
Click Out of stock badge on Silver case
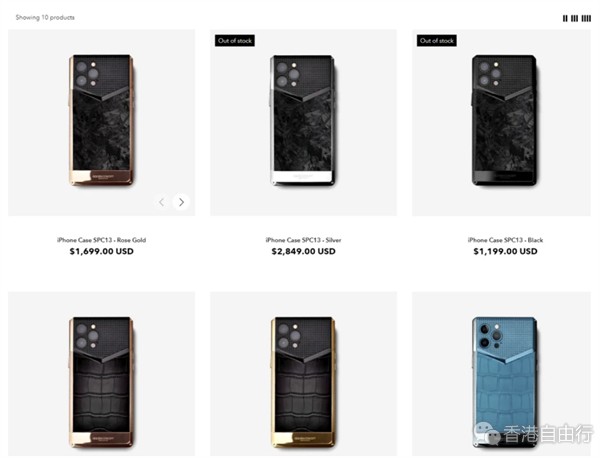[235, 41]
